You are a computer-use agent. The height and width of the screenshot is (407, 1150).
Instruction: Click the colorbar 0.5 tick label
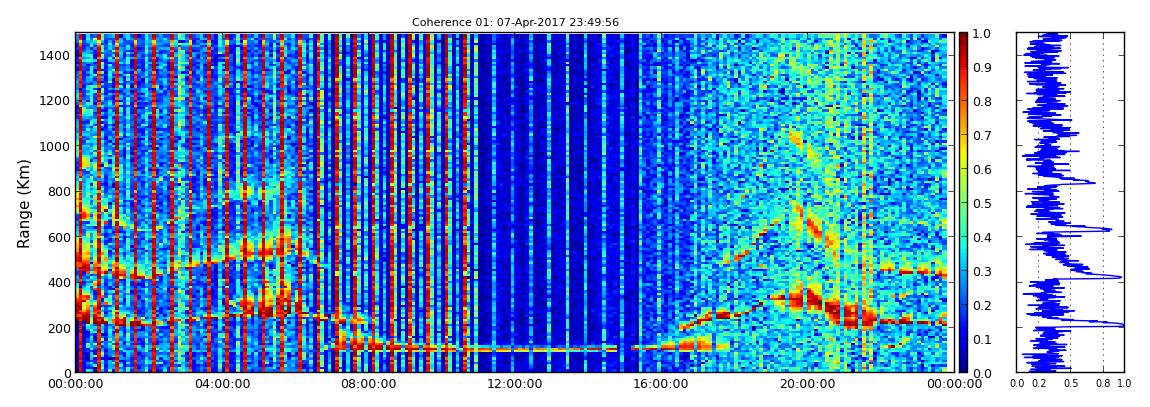pos(981,203)
